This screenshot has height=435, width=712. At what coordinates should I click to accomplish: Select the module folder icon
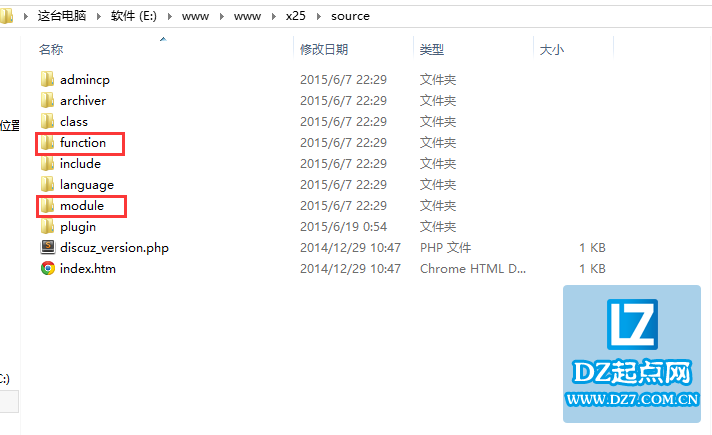tap(47, 206)
